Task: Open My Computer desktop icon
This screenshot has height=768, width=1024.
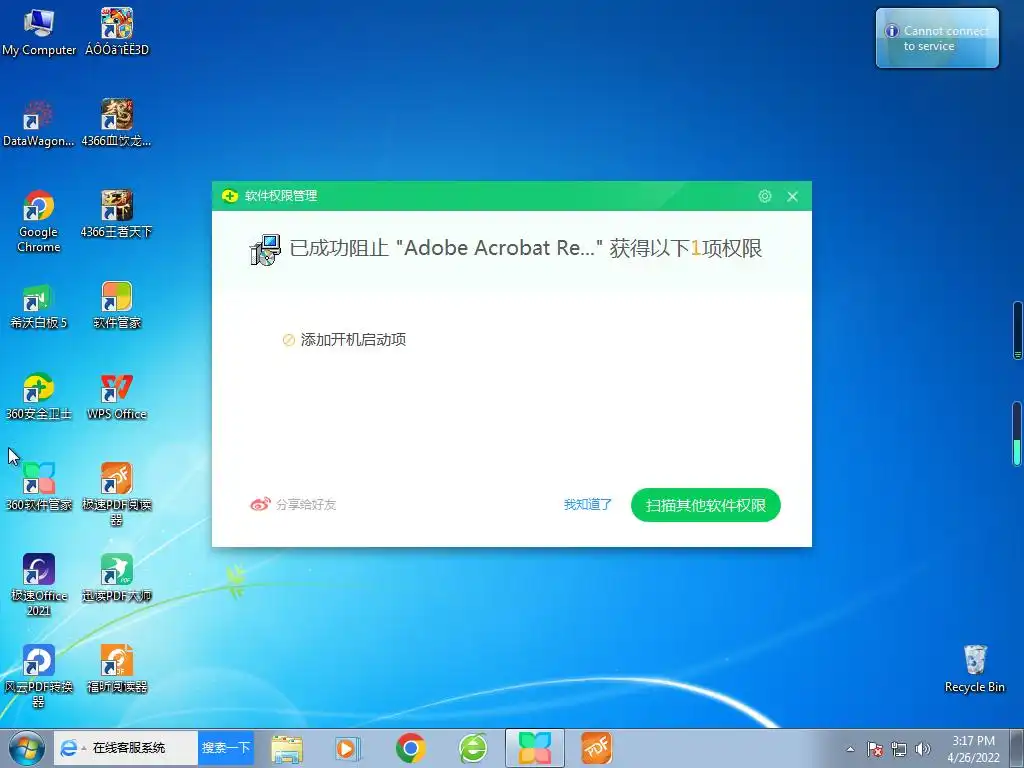Action: tap(39, 33)
